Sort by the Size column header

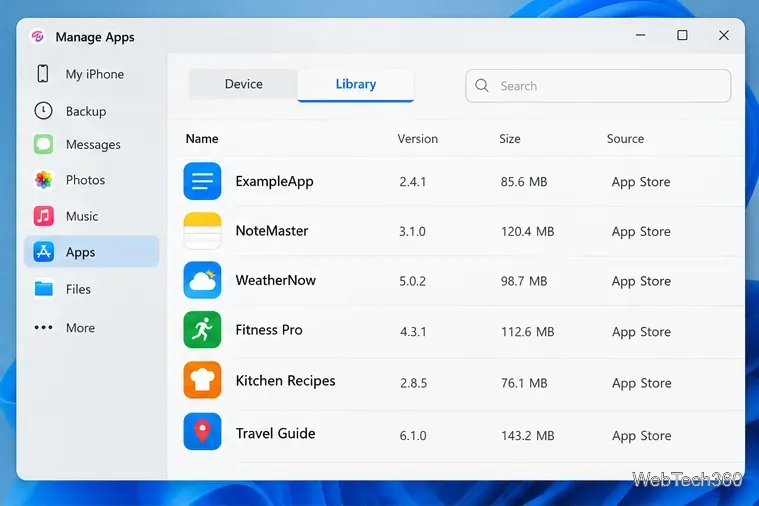coord(510,139)
